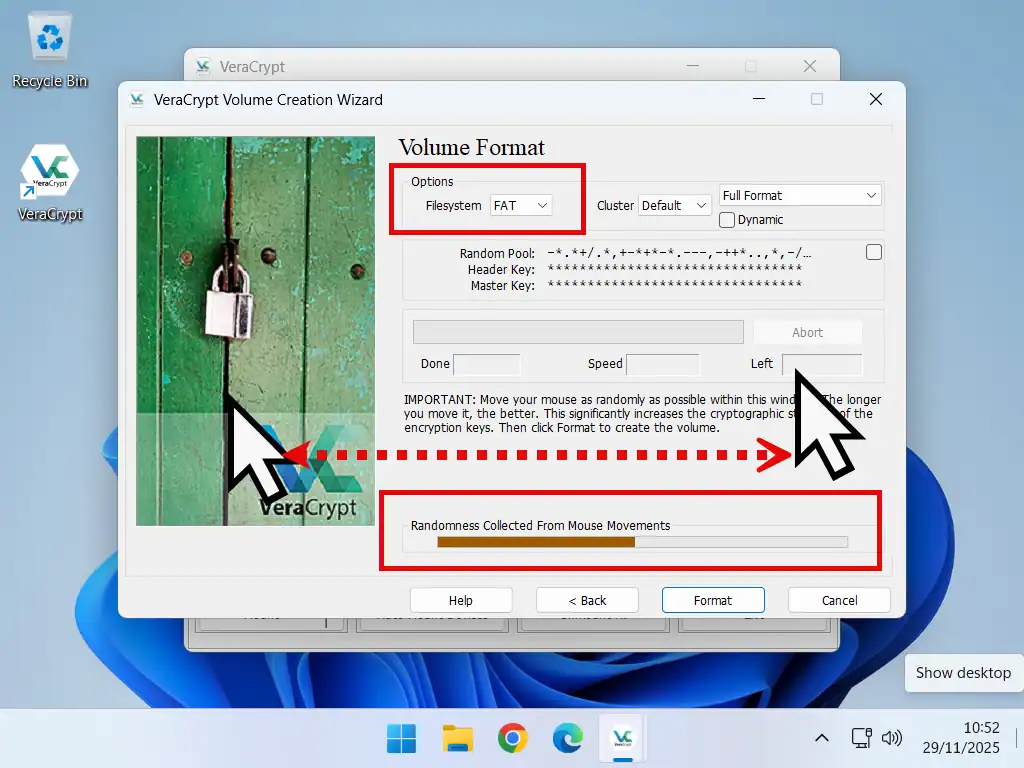Click the network status icon in the tray
Image resolution: width=1024 pixels, height=768 pixels.
861,738
